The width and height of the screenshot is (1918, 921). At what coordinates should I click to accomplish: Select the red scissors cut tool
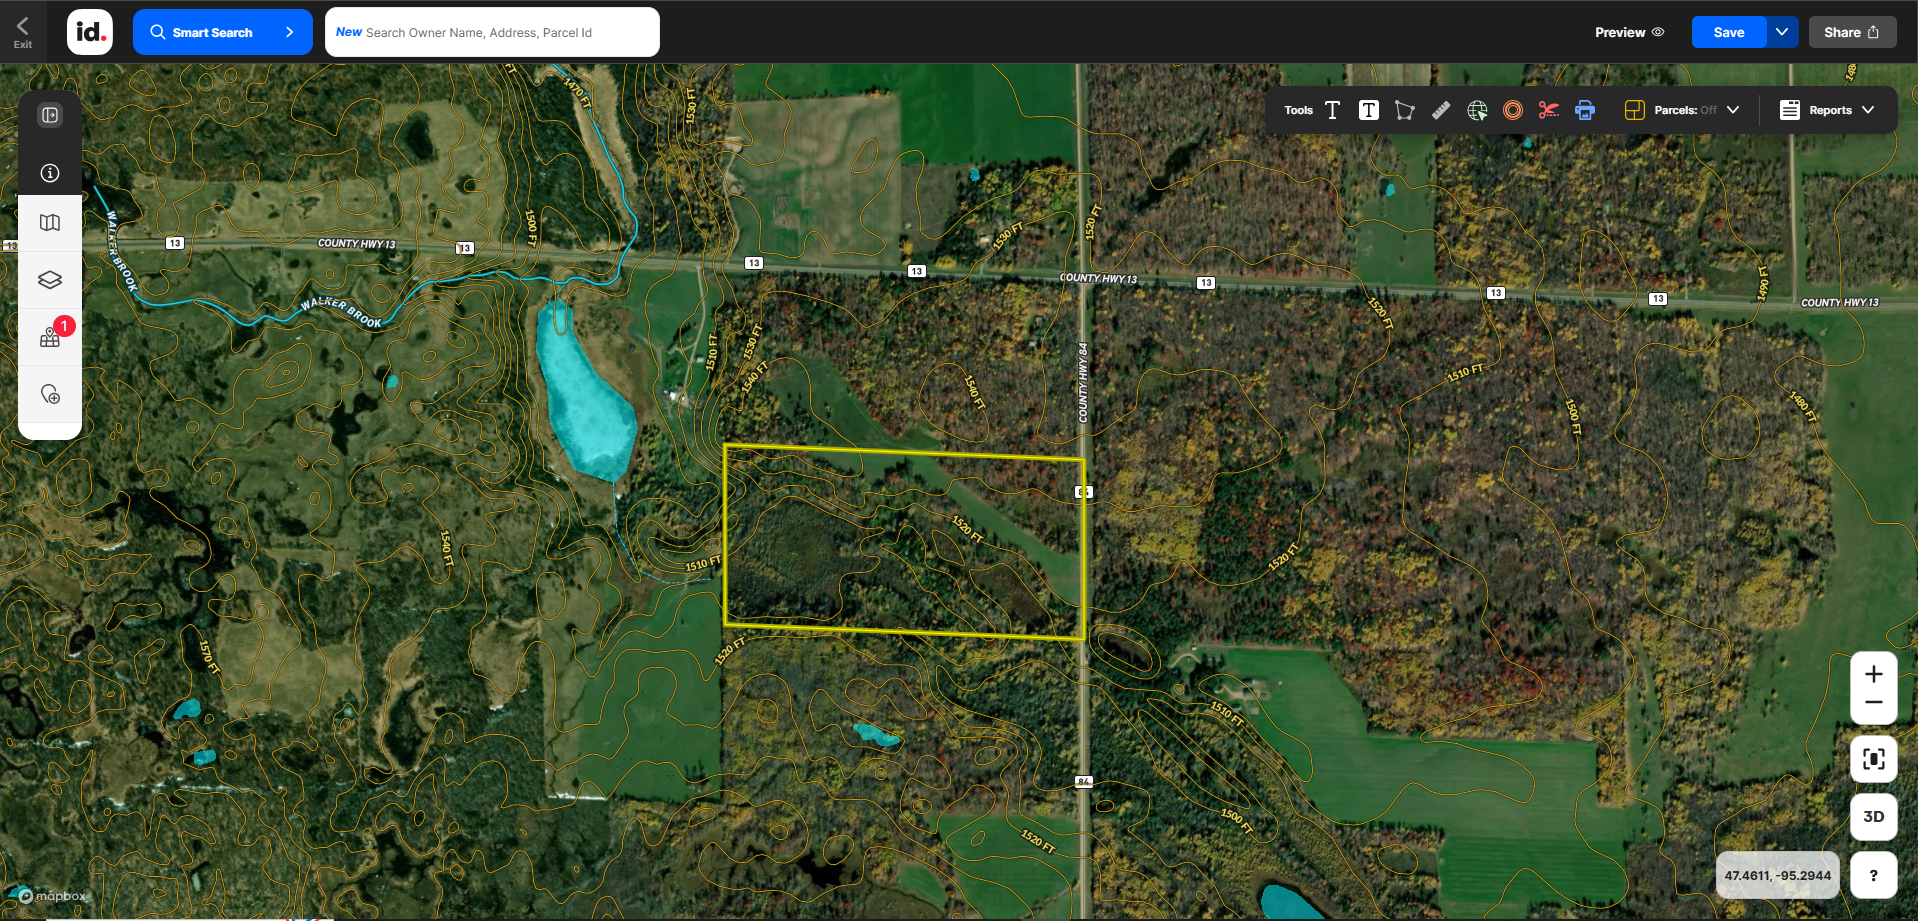coord(1548,110)
